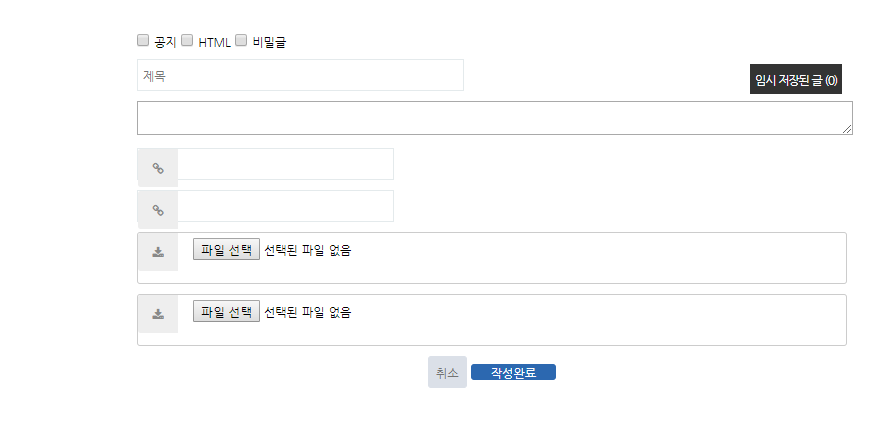Click the 취소 cancel button

click(x=447, y=373)
